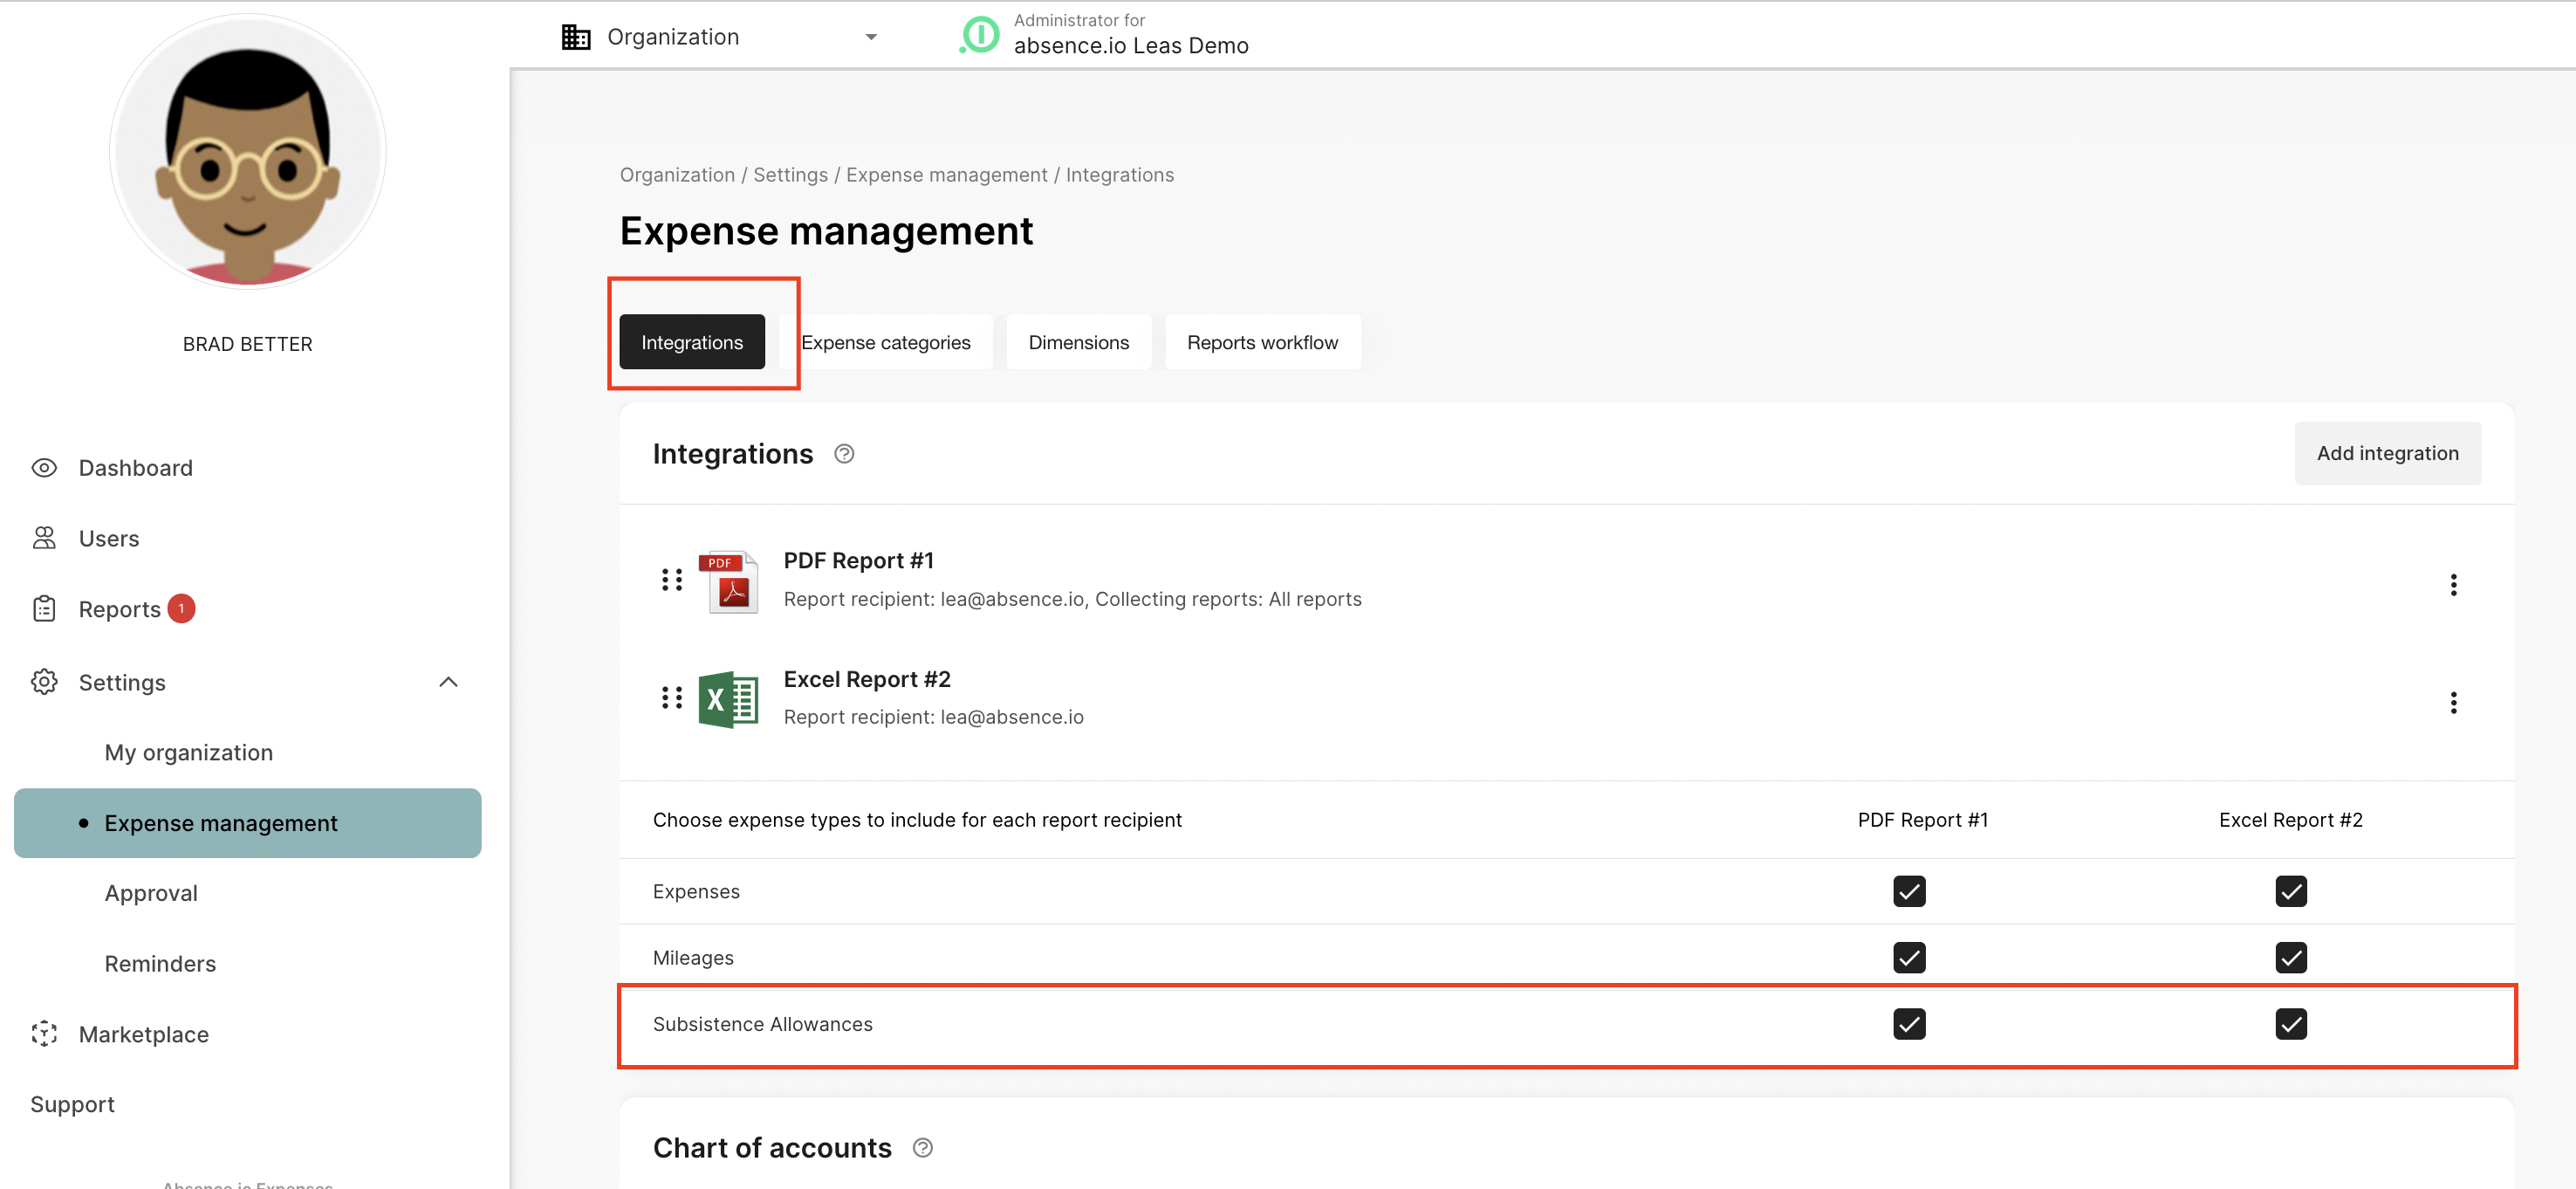Click Brad Better's profile avatar
Viewport: 2576px width, 1189px height.
tap(247, 152)
